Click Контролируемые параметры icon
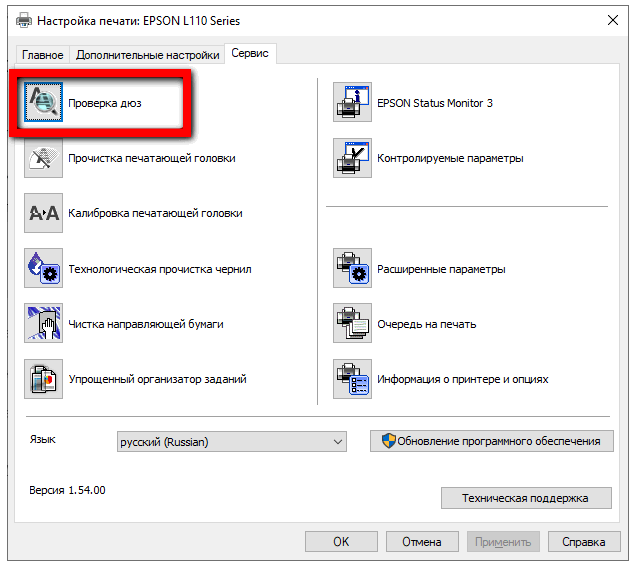The image size is (632, 569). tap(352, 158)
